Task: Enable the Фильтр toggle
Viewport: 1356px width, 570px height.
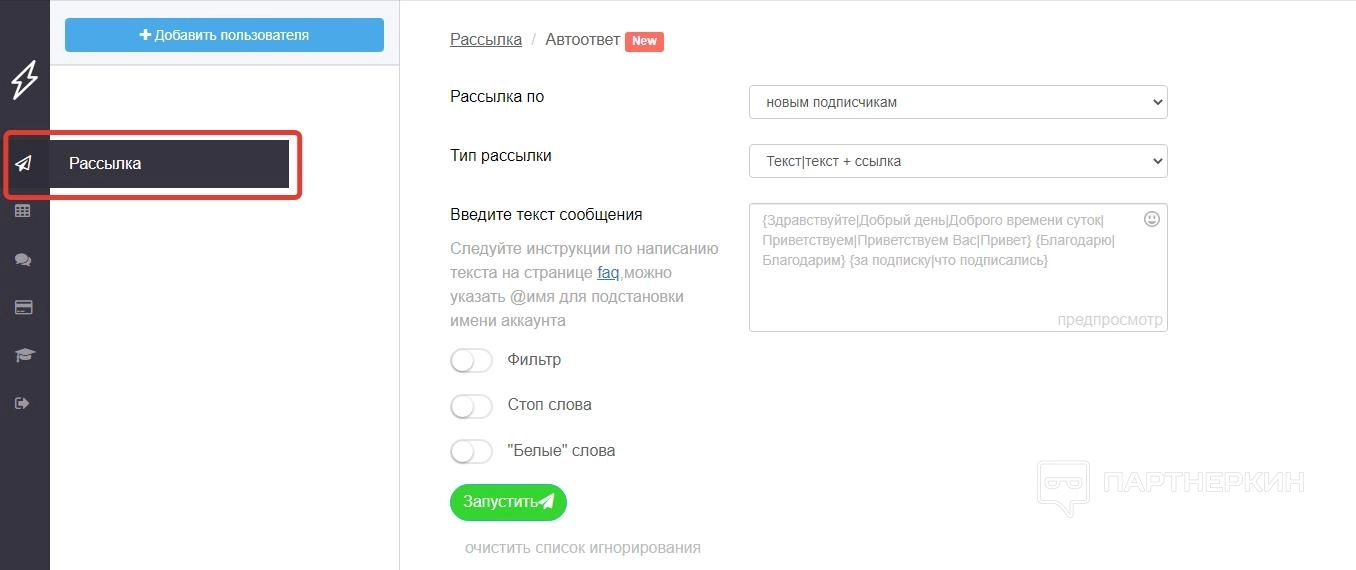Action: [x=471, y=360]
